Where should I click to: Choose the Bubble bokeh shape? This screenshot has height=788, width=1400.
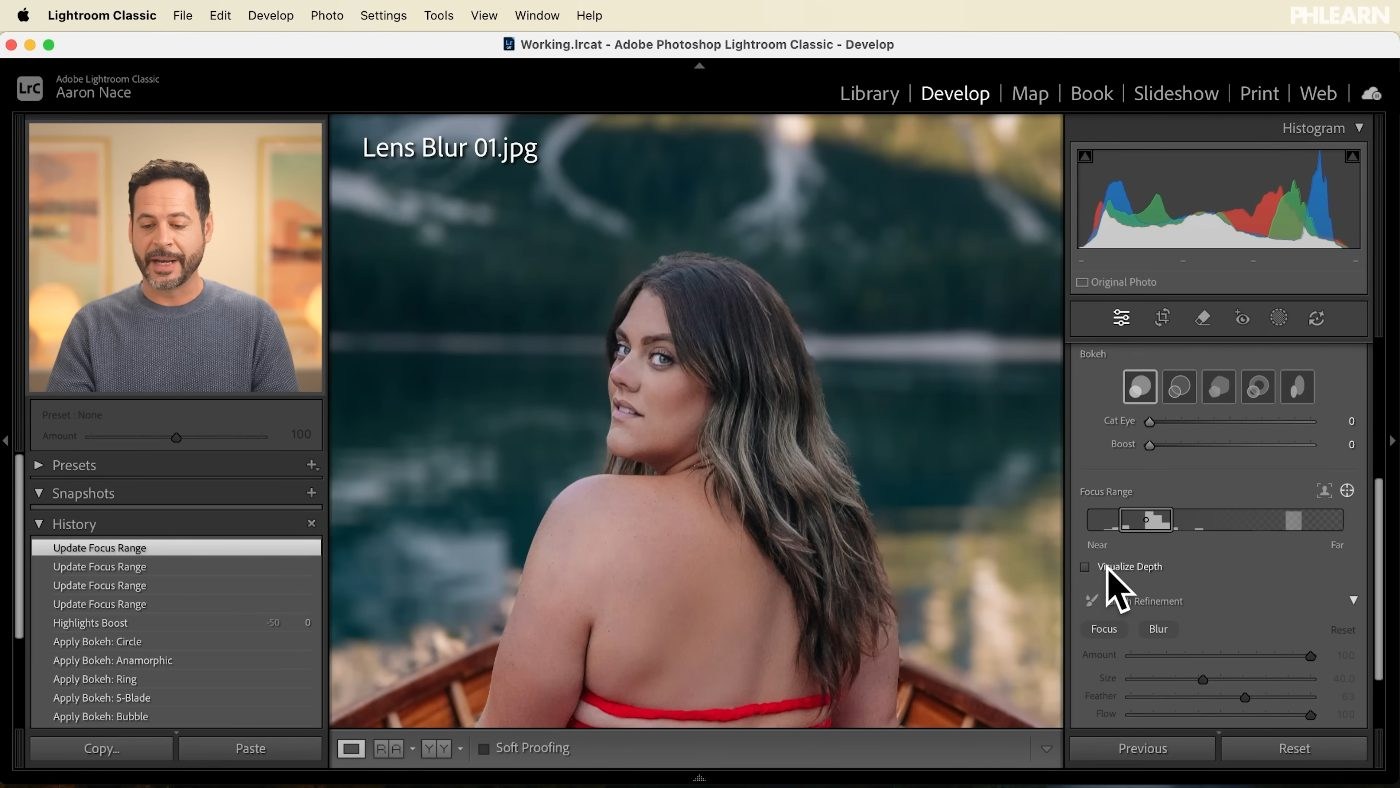1179,387
